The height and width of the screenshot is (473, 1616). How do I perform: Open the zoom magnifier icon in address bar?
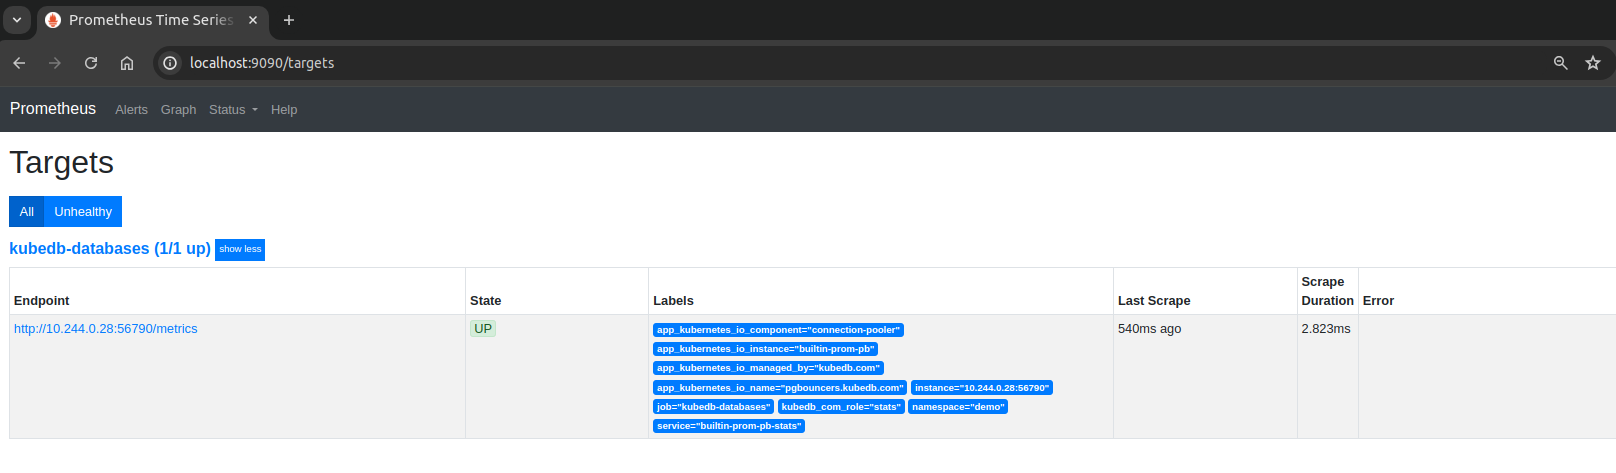1560,63
